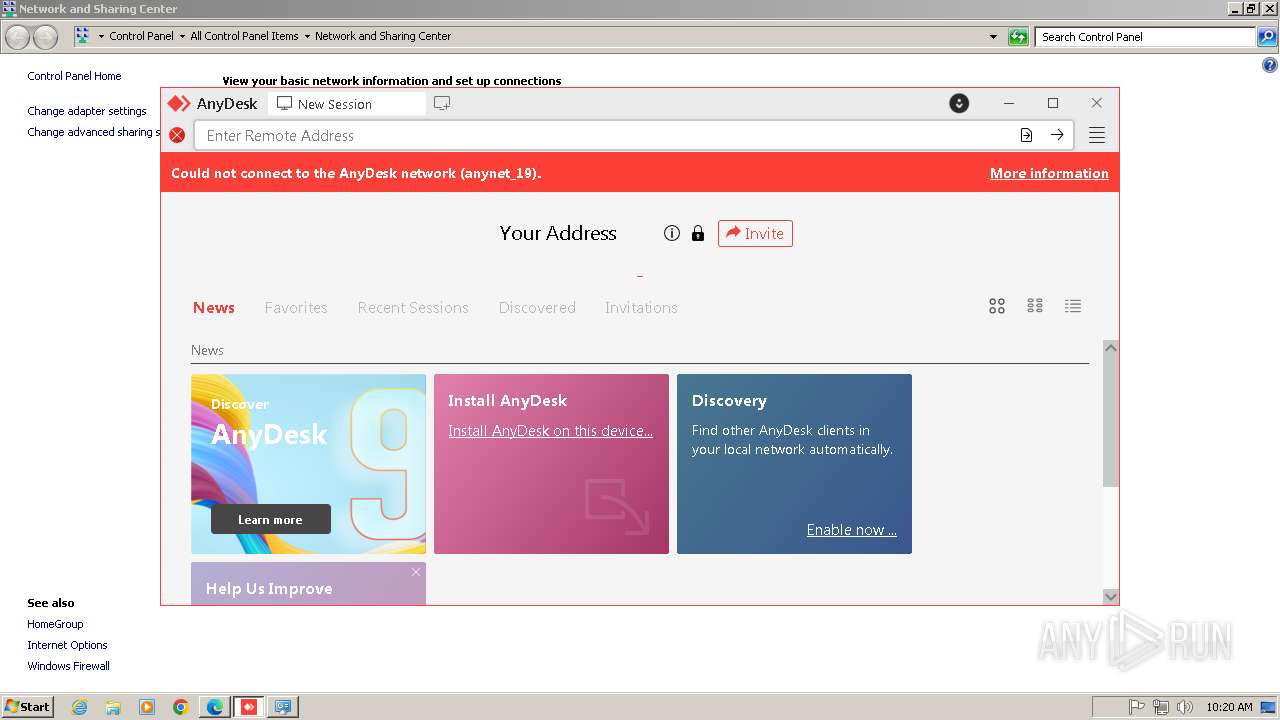
Task: Dismiss the Help Us Improve card
Action: [416, 572]
